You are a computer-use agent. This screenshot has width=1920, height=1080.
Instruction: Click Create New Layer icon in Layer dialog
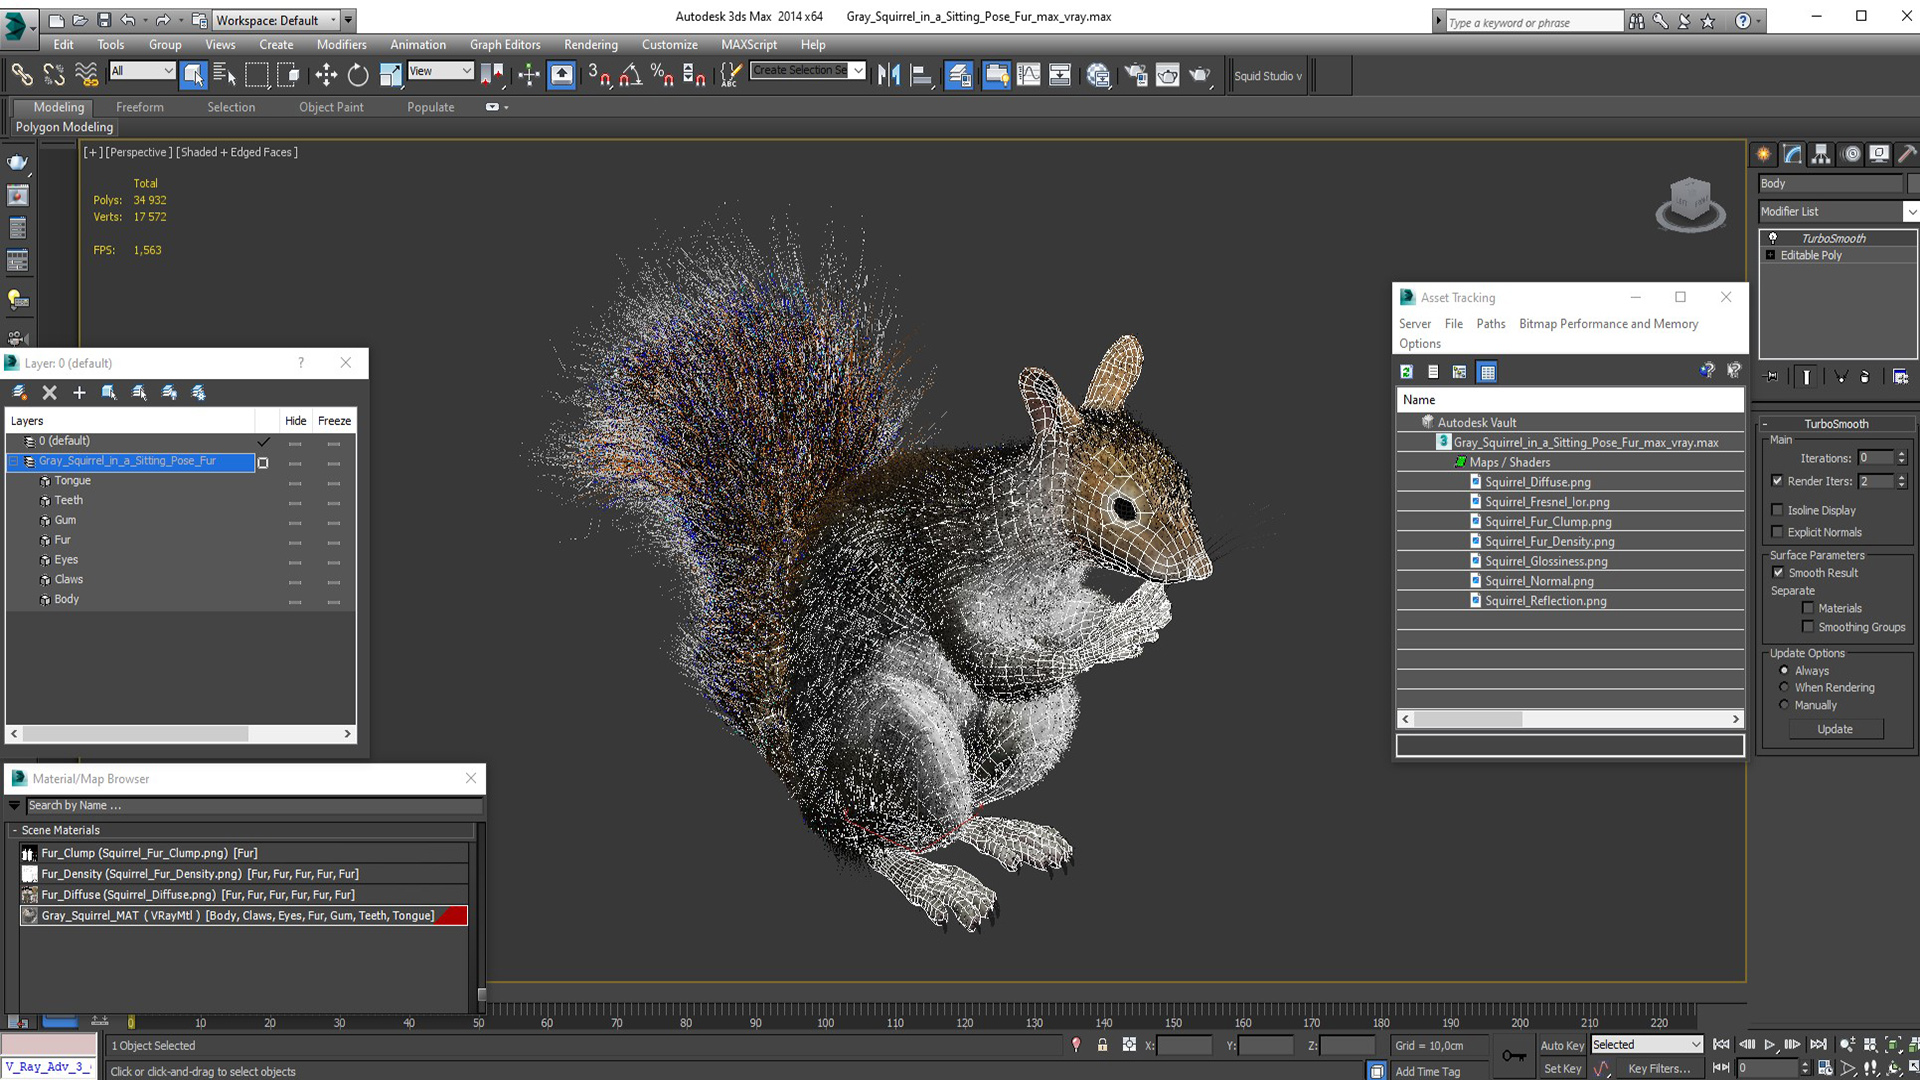pos(20,393)
